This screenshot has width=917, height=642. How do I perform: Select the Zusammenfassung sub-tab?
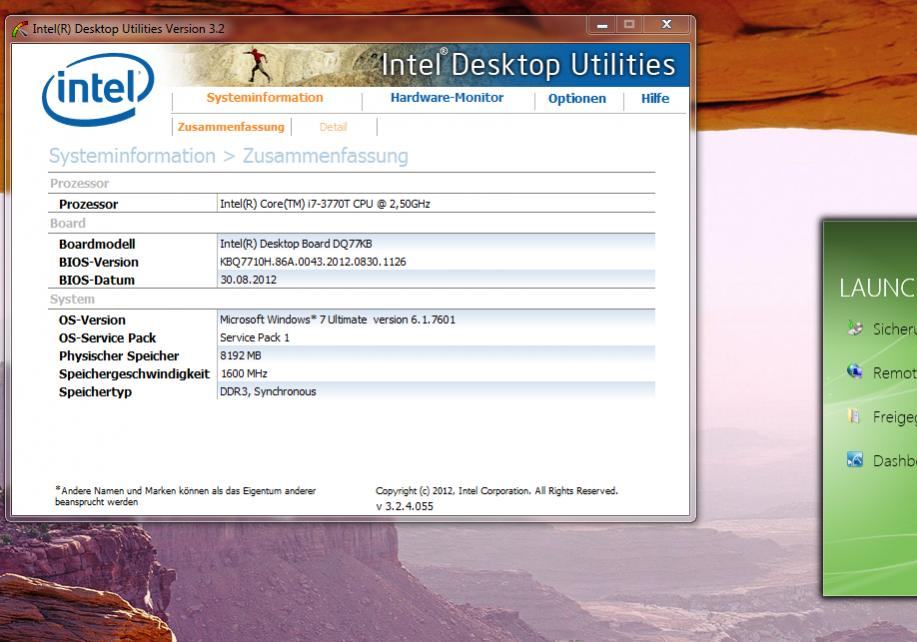[x=231, y=127]
